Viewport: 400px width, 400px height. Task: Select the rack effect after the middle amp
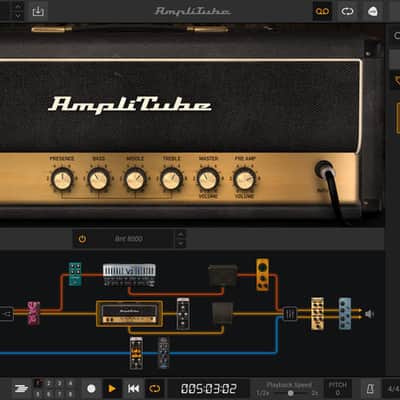pyautogui.click(x=183, y=314)
